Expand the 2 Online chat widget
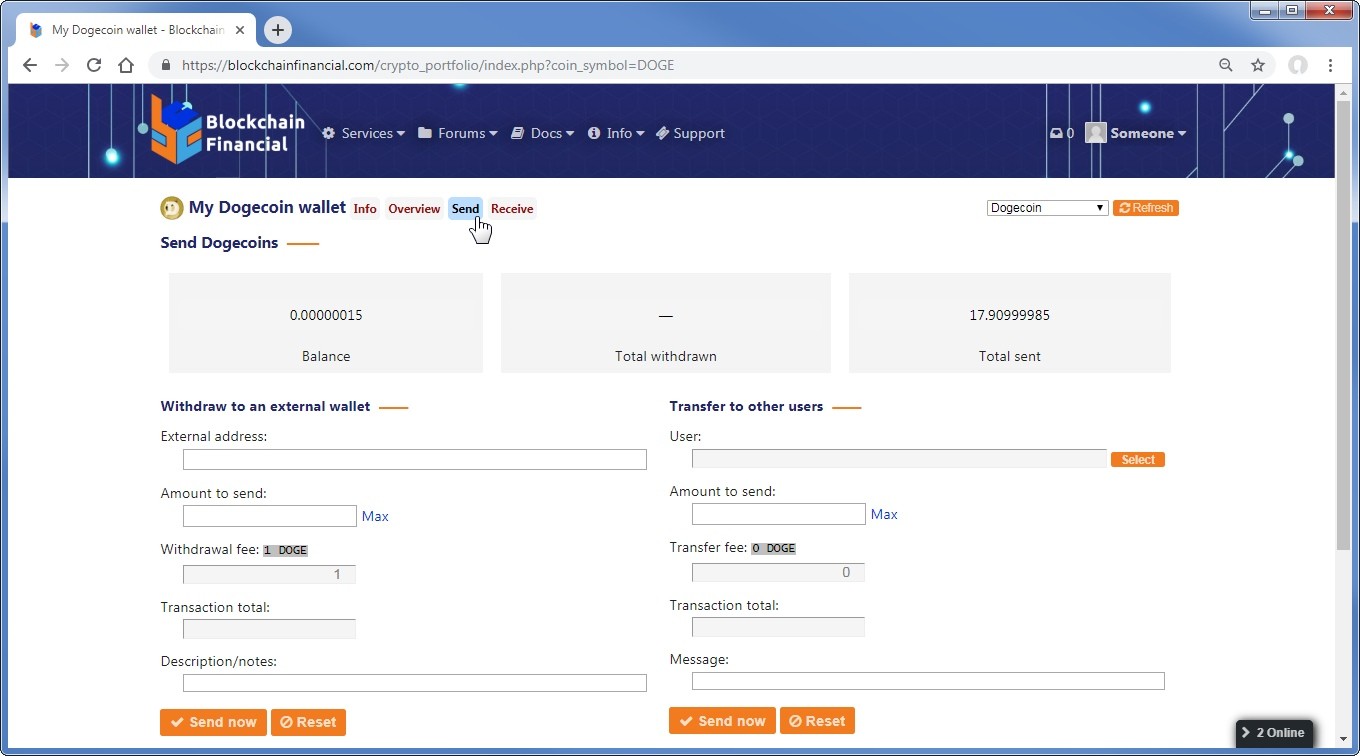Viewport: 1360px width, 756px height. pos(1274,732)
